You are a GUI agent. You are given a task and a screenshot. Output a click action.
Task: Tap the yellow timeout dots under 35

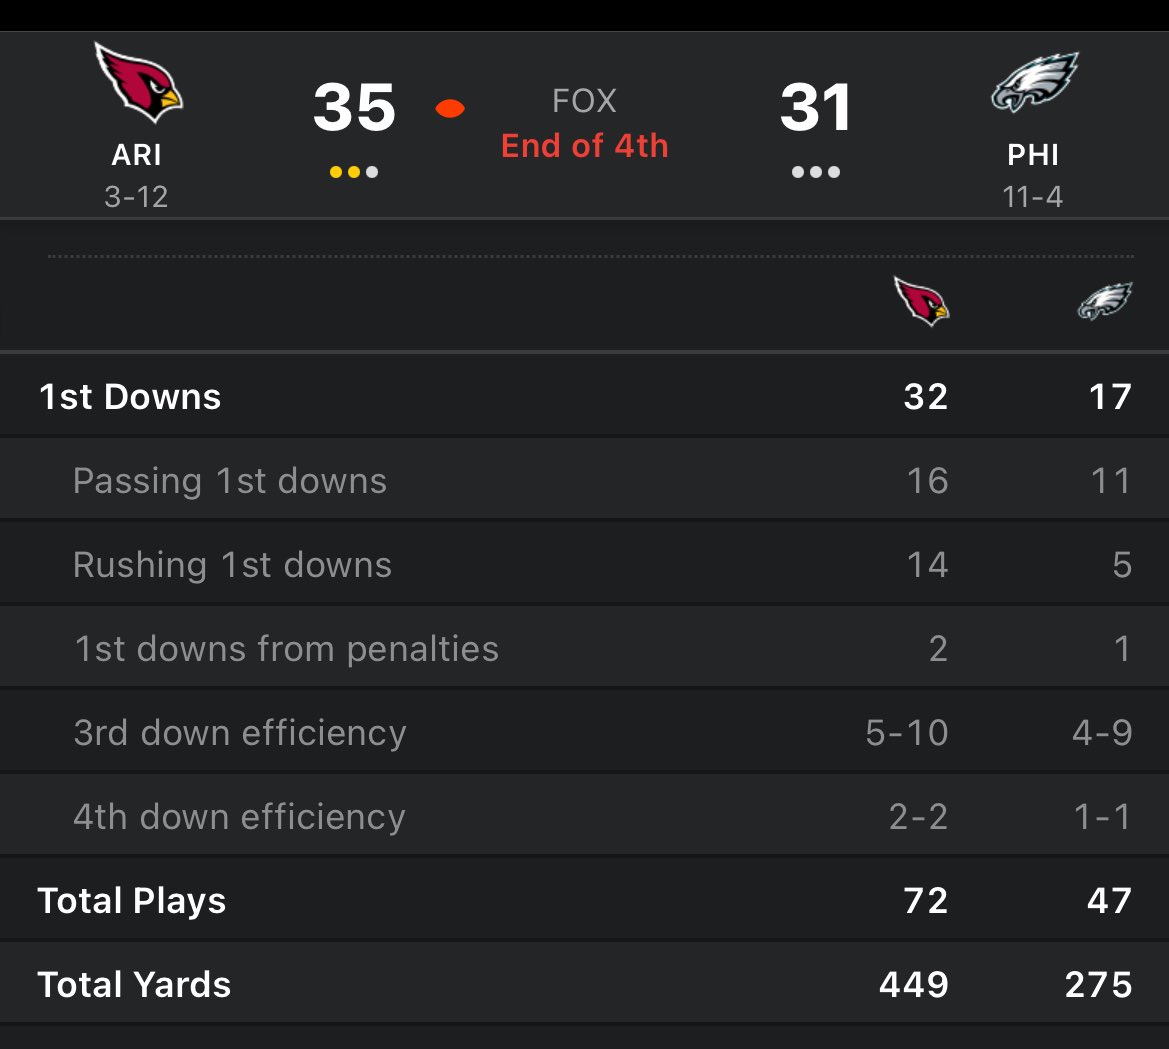coord(354,172)
